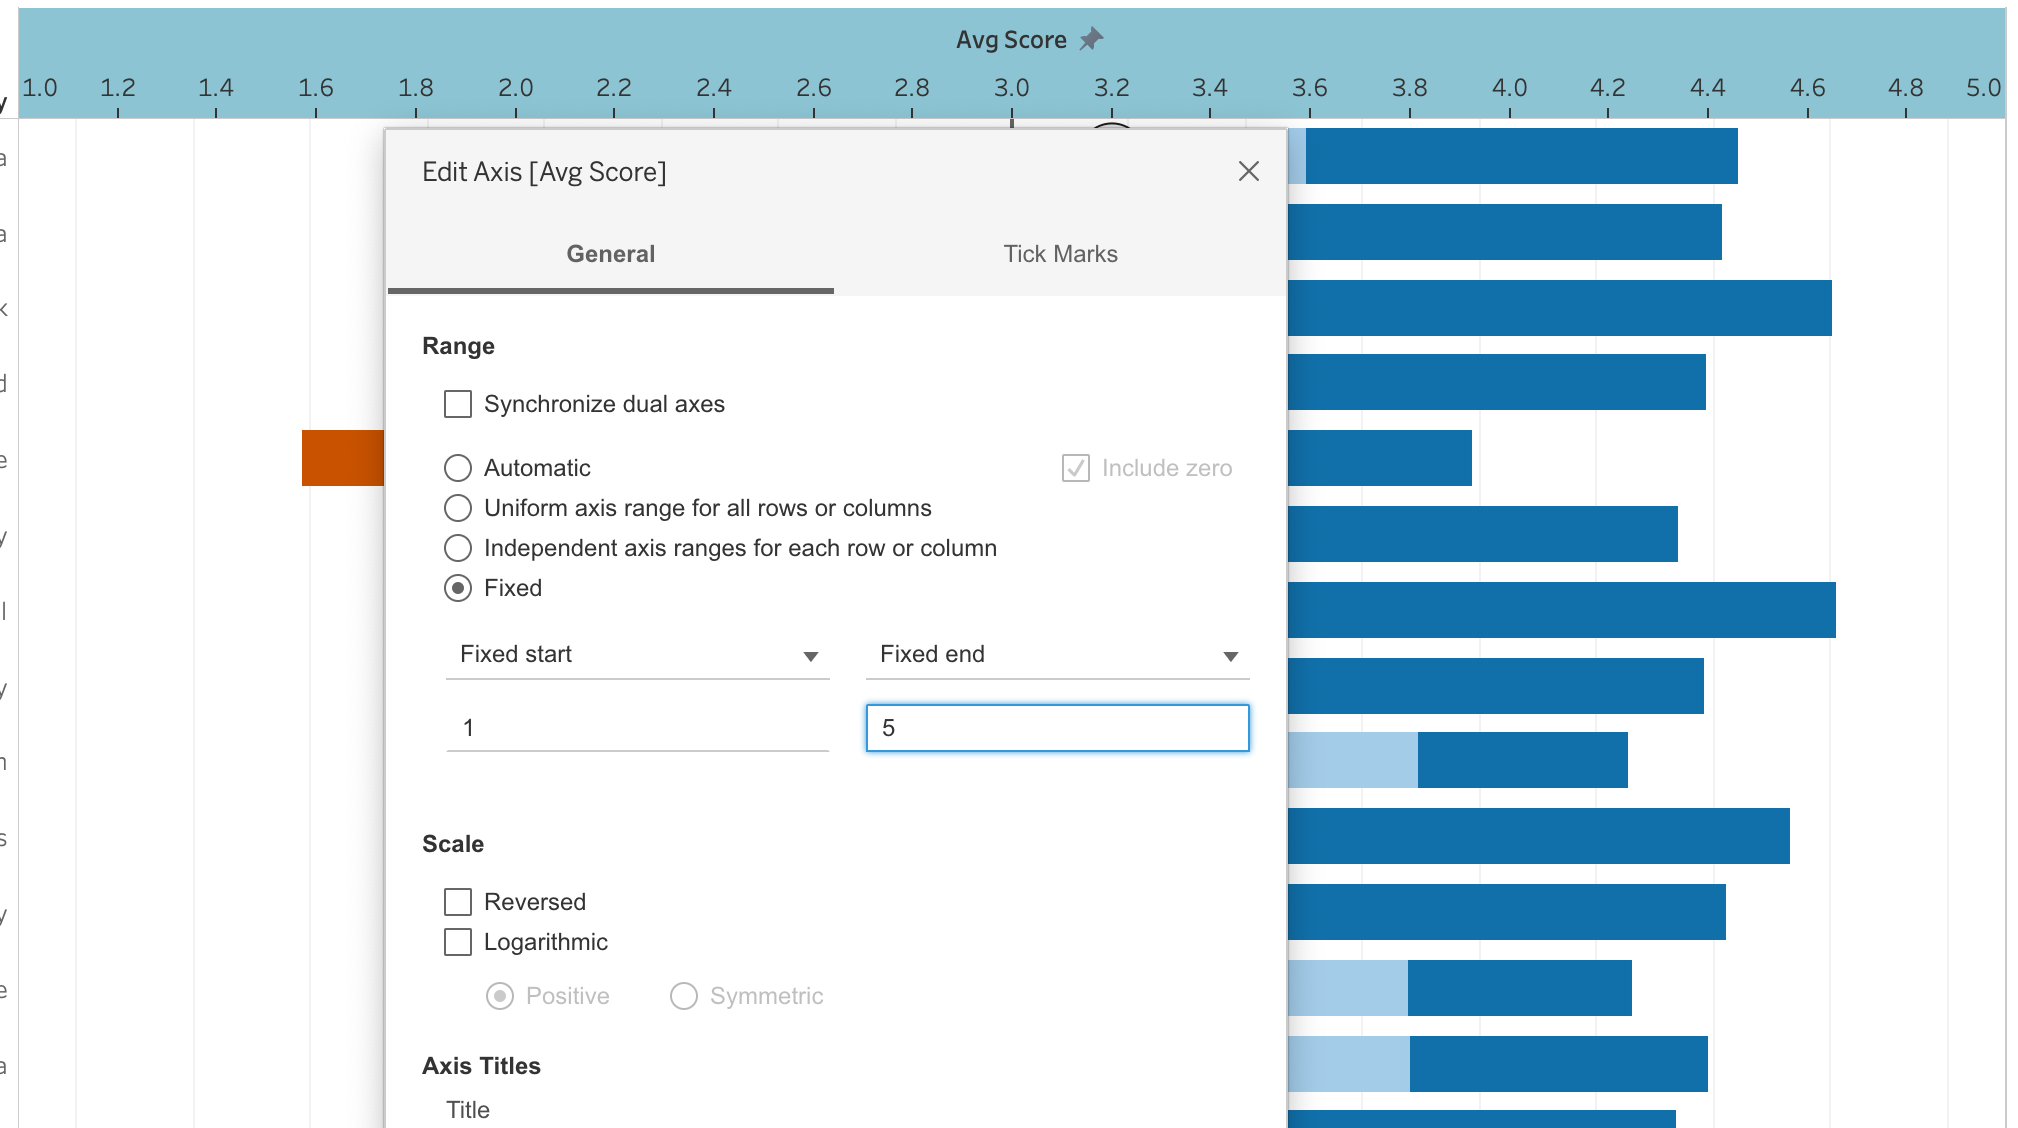Image resolution: width=2018 pixels, height=1128 pixels.
Task: Switch to the Tick Marks tab
Action: 1060,254
